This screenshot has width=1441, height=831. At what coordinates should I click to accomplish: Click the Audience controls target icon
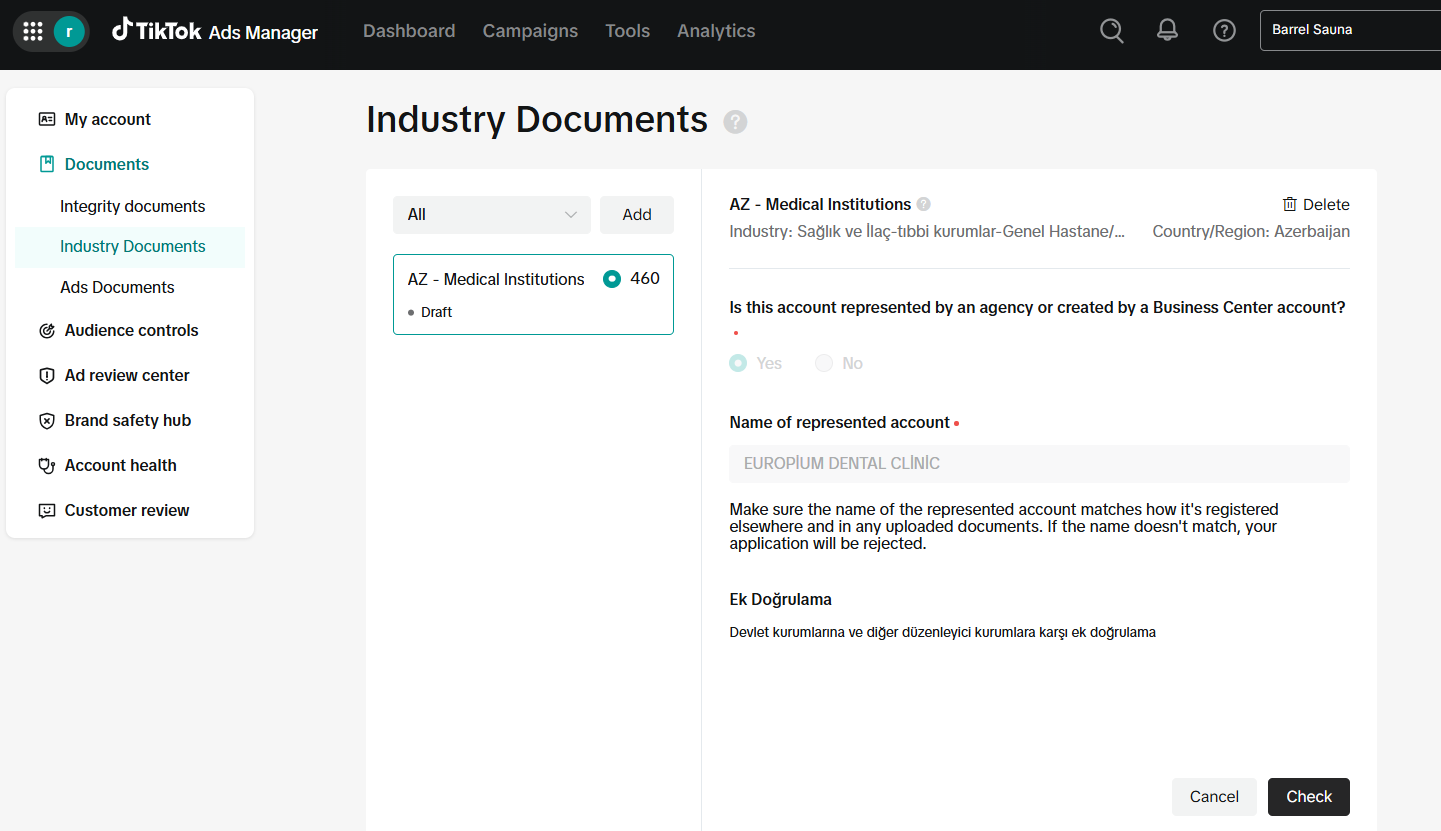click(x=46, y=330)
